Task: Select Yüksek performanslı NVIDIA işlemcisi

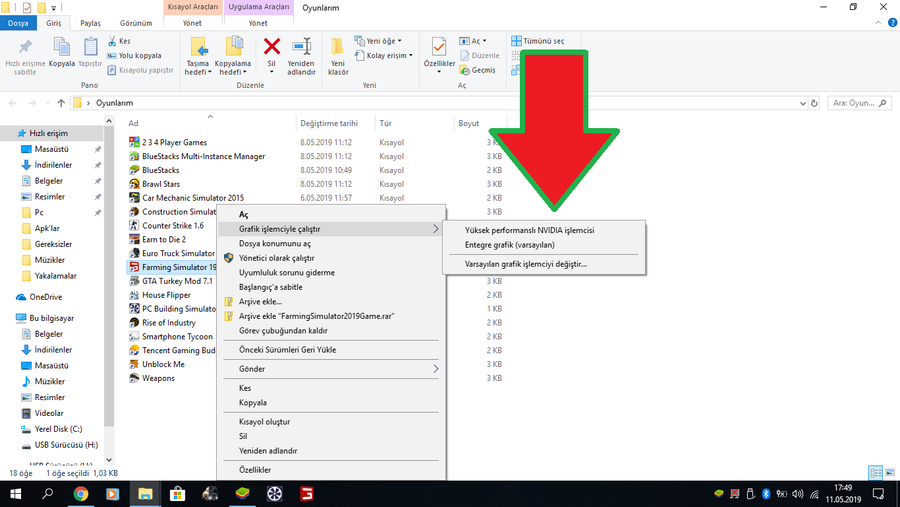Action: click(530, 230)
